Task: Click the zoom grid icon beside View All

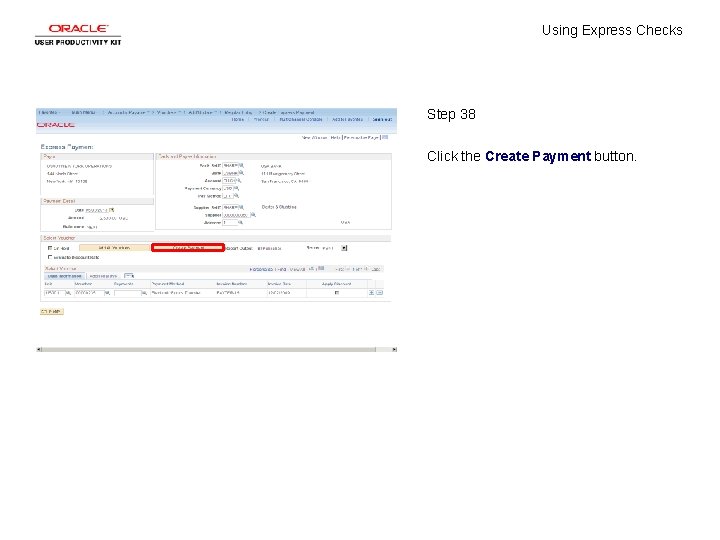Action: tap(312, 269)
